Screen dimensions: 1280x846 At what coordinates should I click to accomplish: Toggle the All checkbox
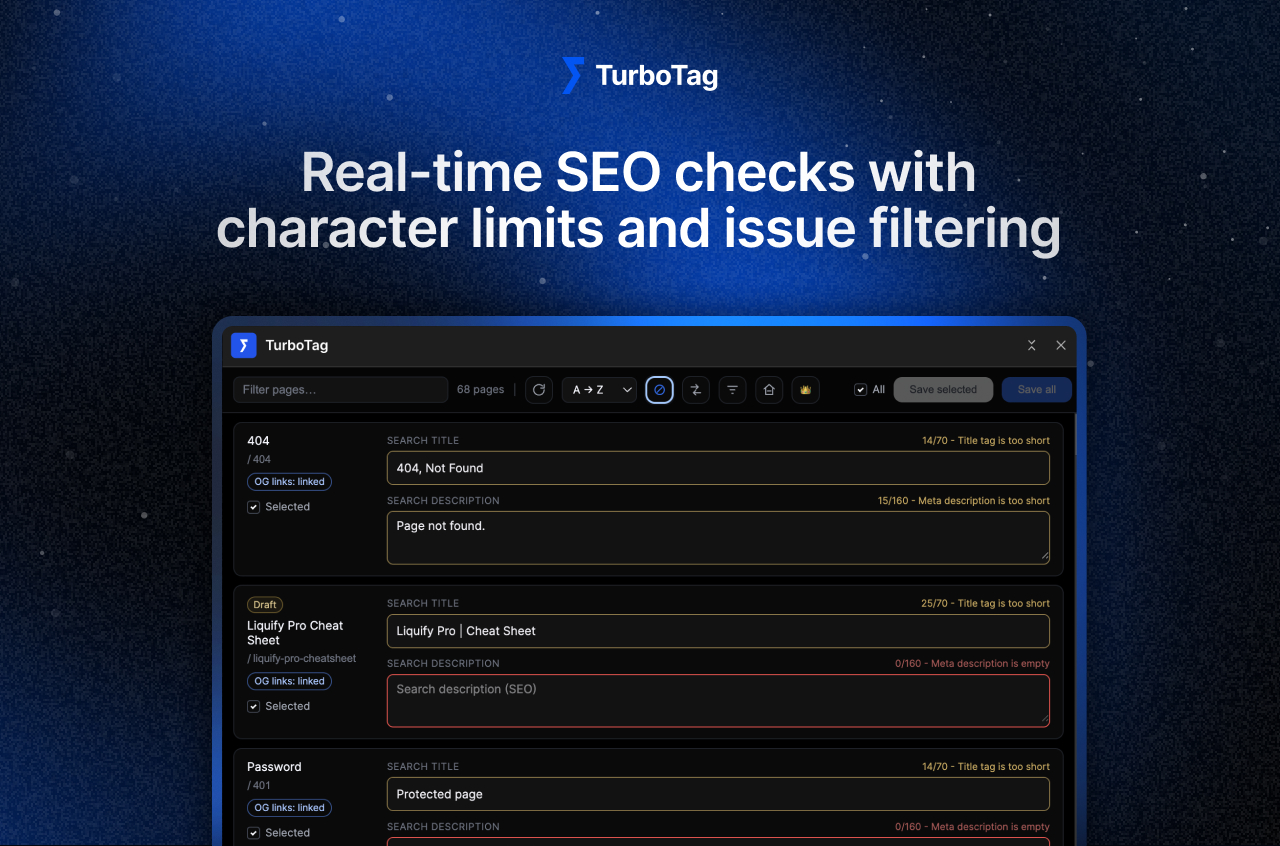860,390
